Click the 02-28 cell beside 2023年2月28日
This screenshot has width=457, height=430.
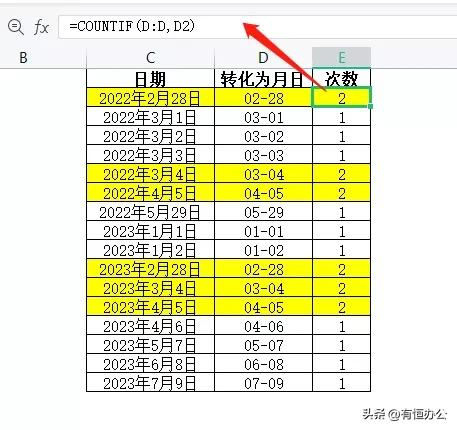tap(263, 268)
